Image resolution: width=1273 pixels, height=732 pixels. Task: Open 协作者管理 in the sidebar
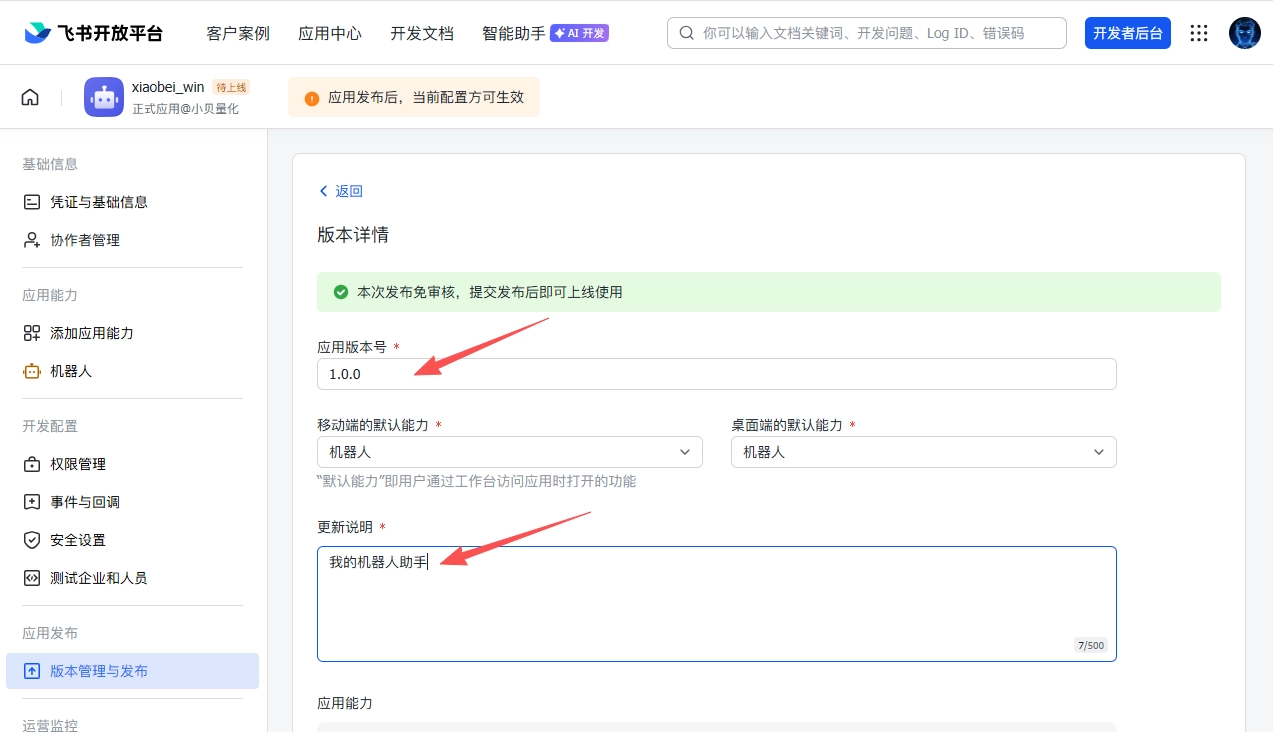click(84, 240)
